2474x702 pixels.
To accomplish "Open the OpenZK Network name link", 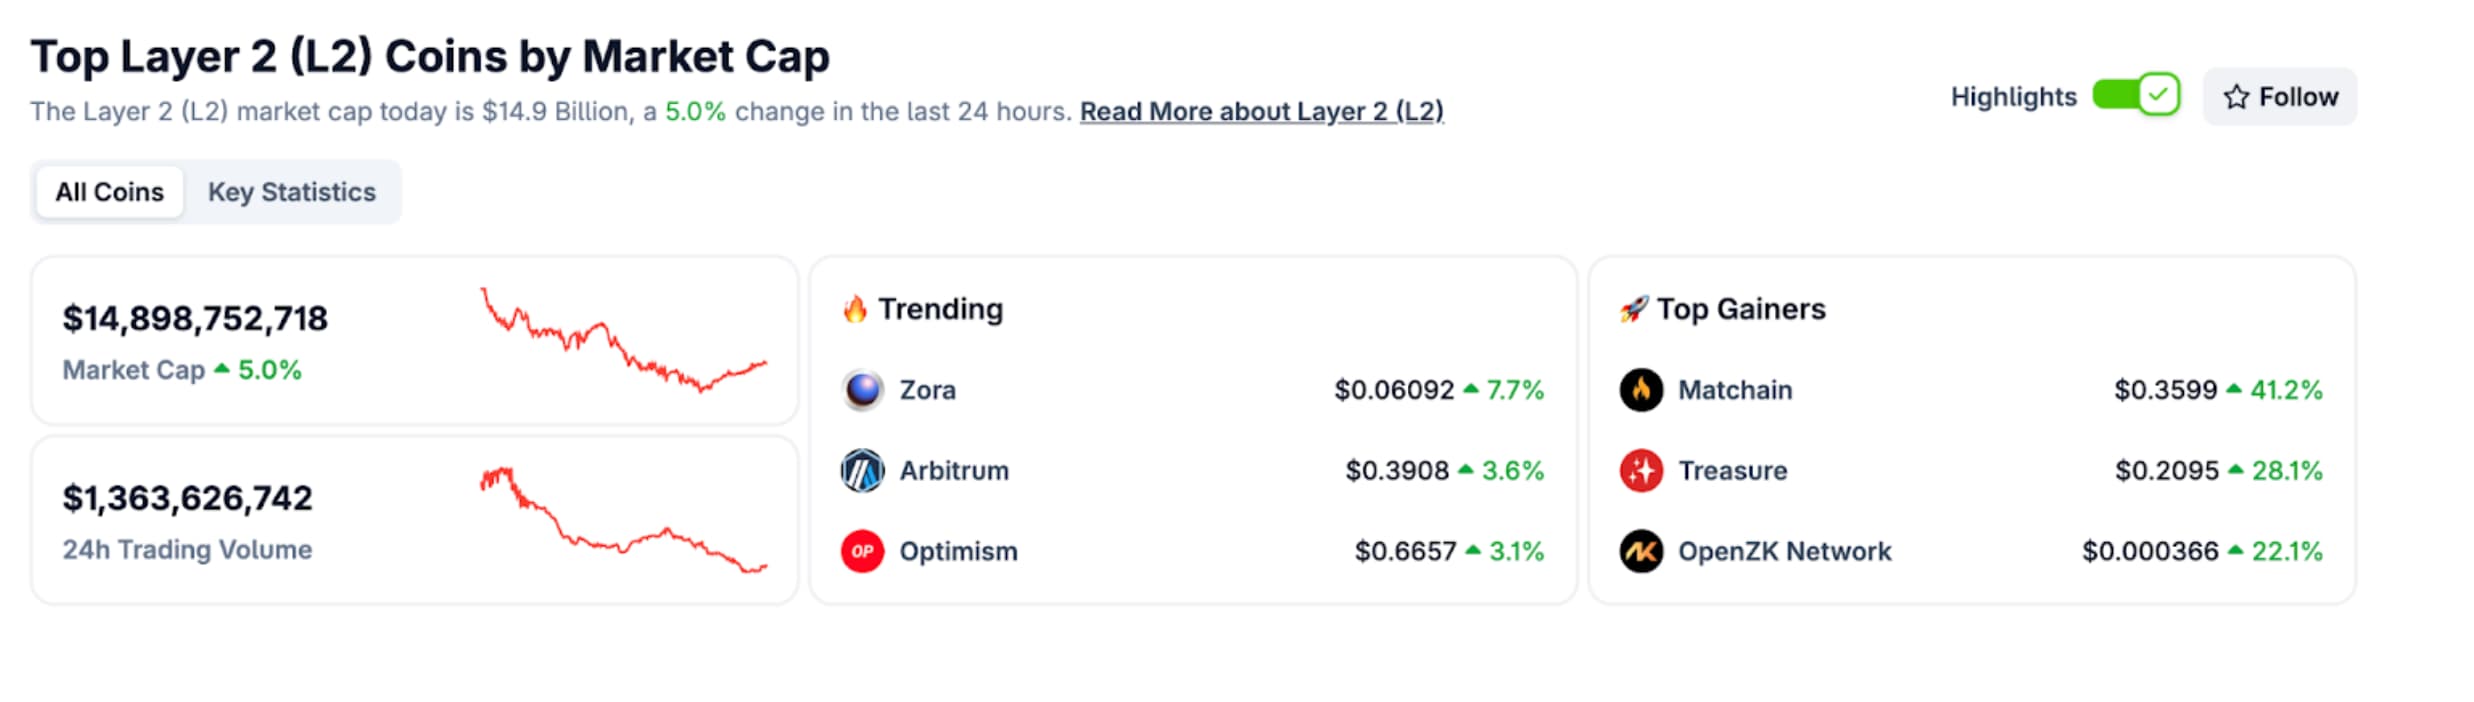I will tap(1785, 551).
